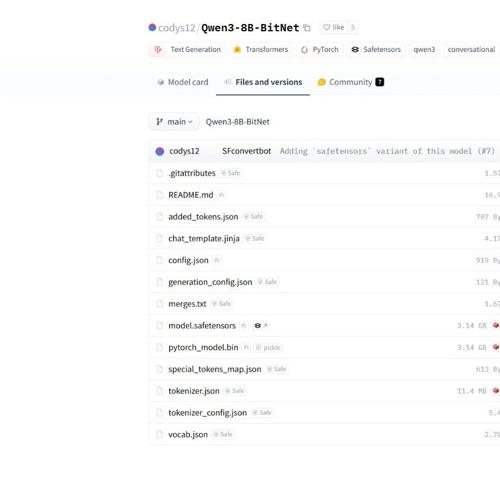
Task: Open the .gitattributes file
Action: (192, 173)
